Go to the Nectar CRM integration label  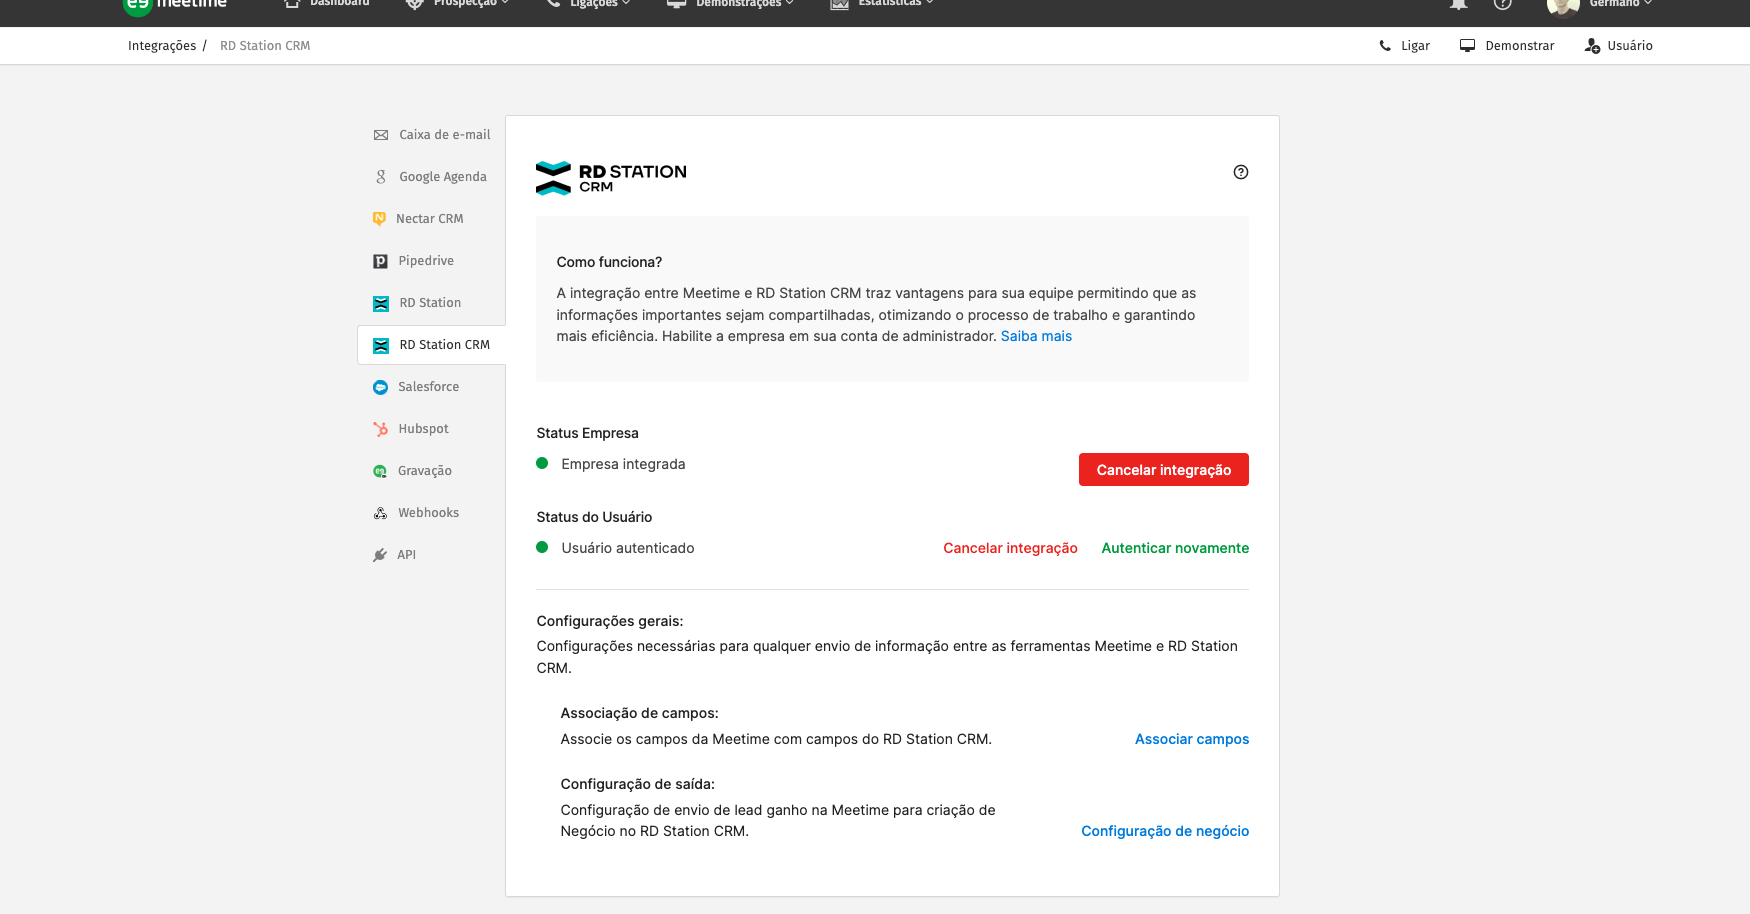(x=430, y=219)
